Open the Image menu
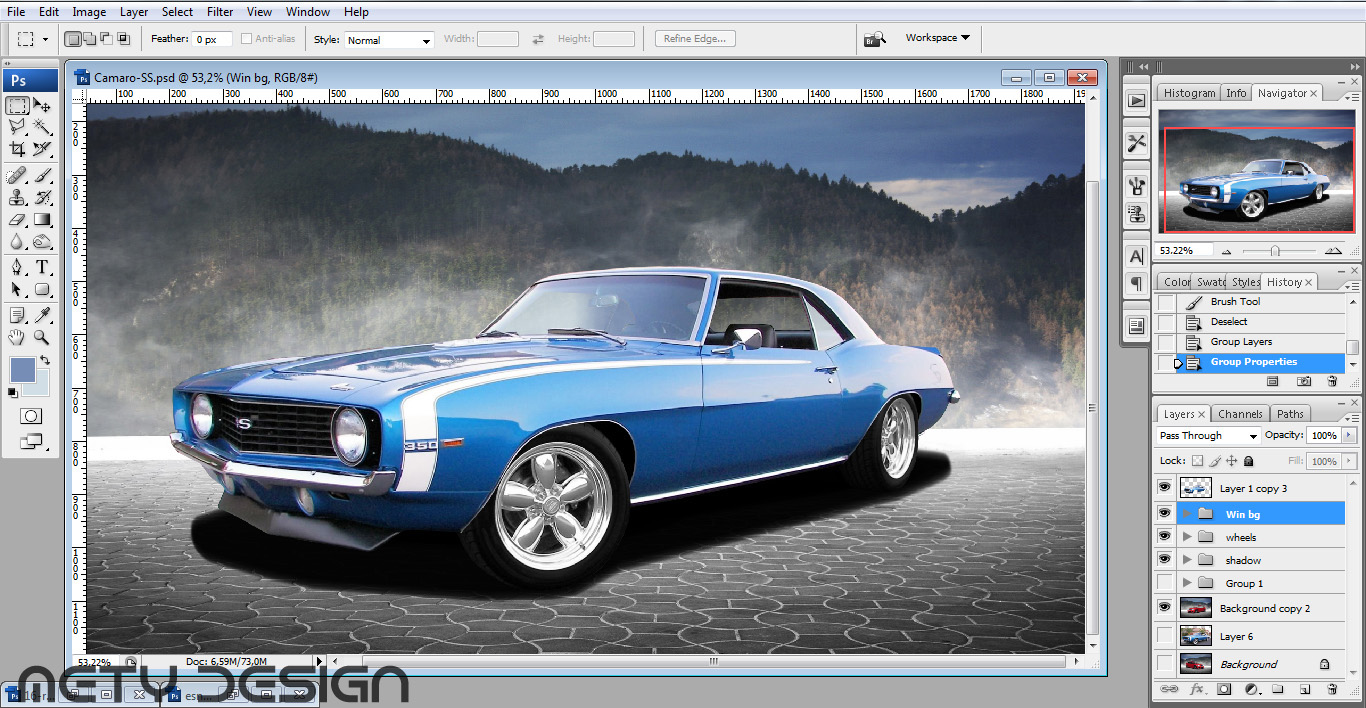Viewport: 1366px width, 708px height. 89,12
